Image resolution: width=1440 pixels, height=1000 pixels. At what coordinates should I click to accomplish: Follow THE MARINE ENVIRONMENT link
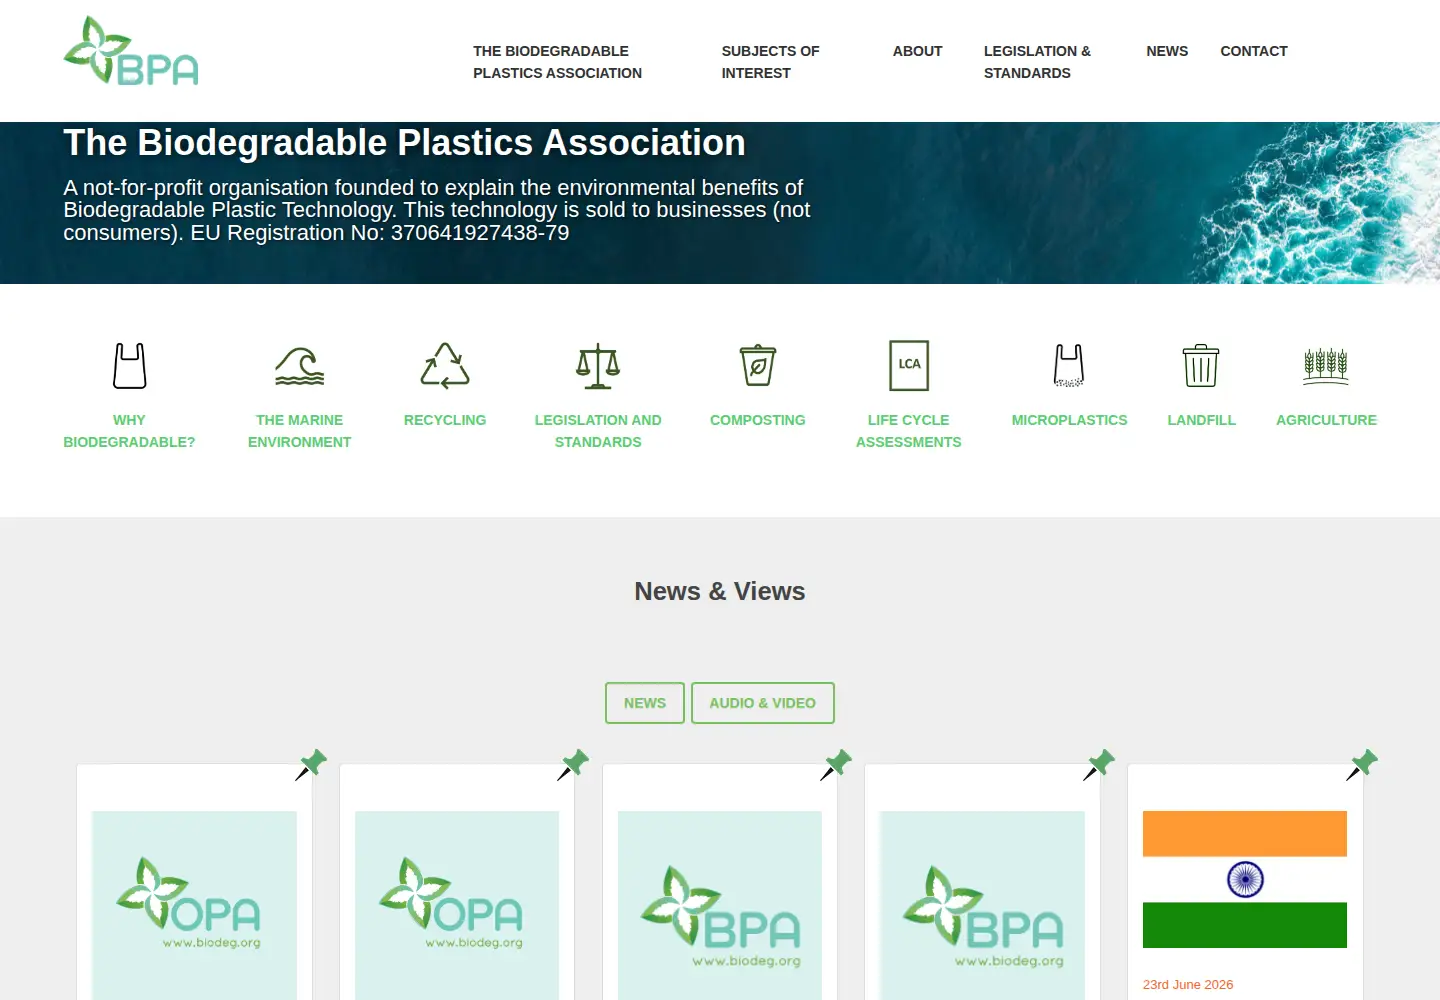300,431
